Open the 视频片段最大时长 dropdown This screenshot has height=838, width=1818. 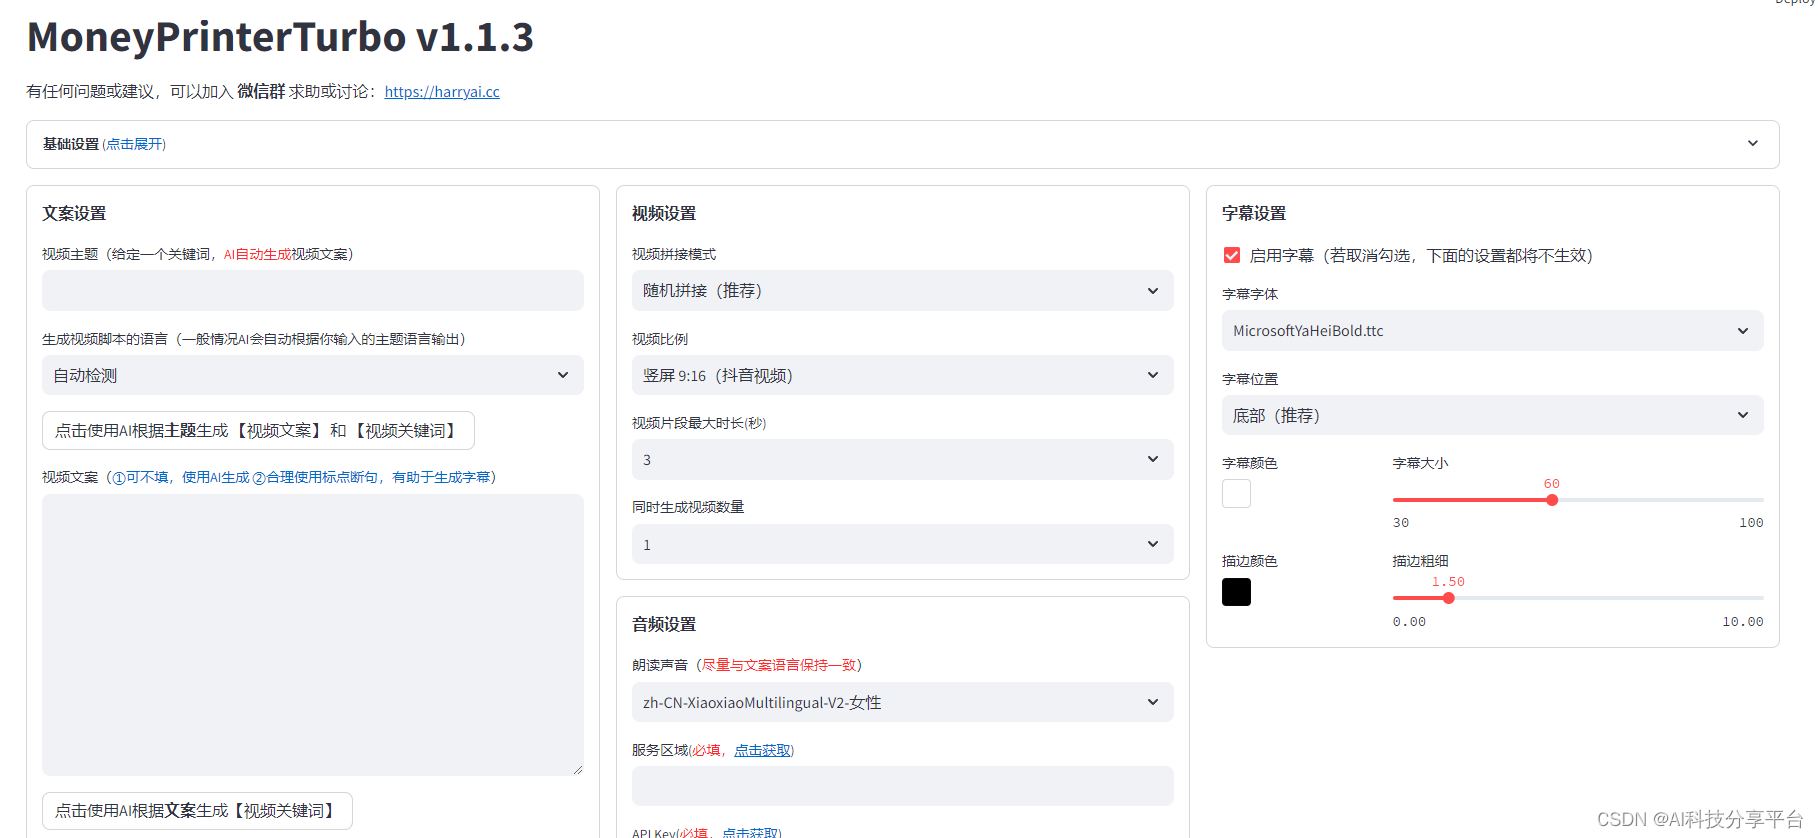[903, 459]
